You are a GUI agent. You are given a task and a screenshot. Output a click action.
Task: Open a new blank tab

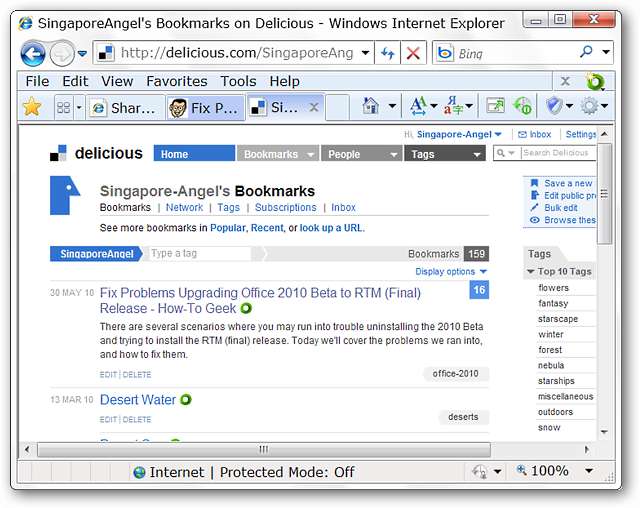pyautogui.click(x=337, y=108)
